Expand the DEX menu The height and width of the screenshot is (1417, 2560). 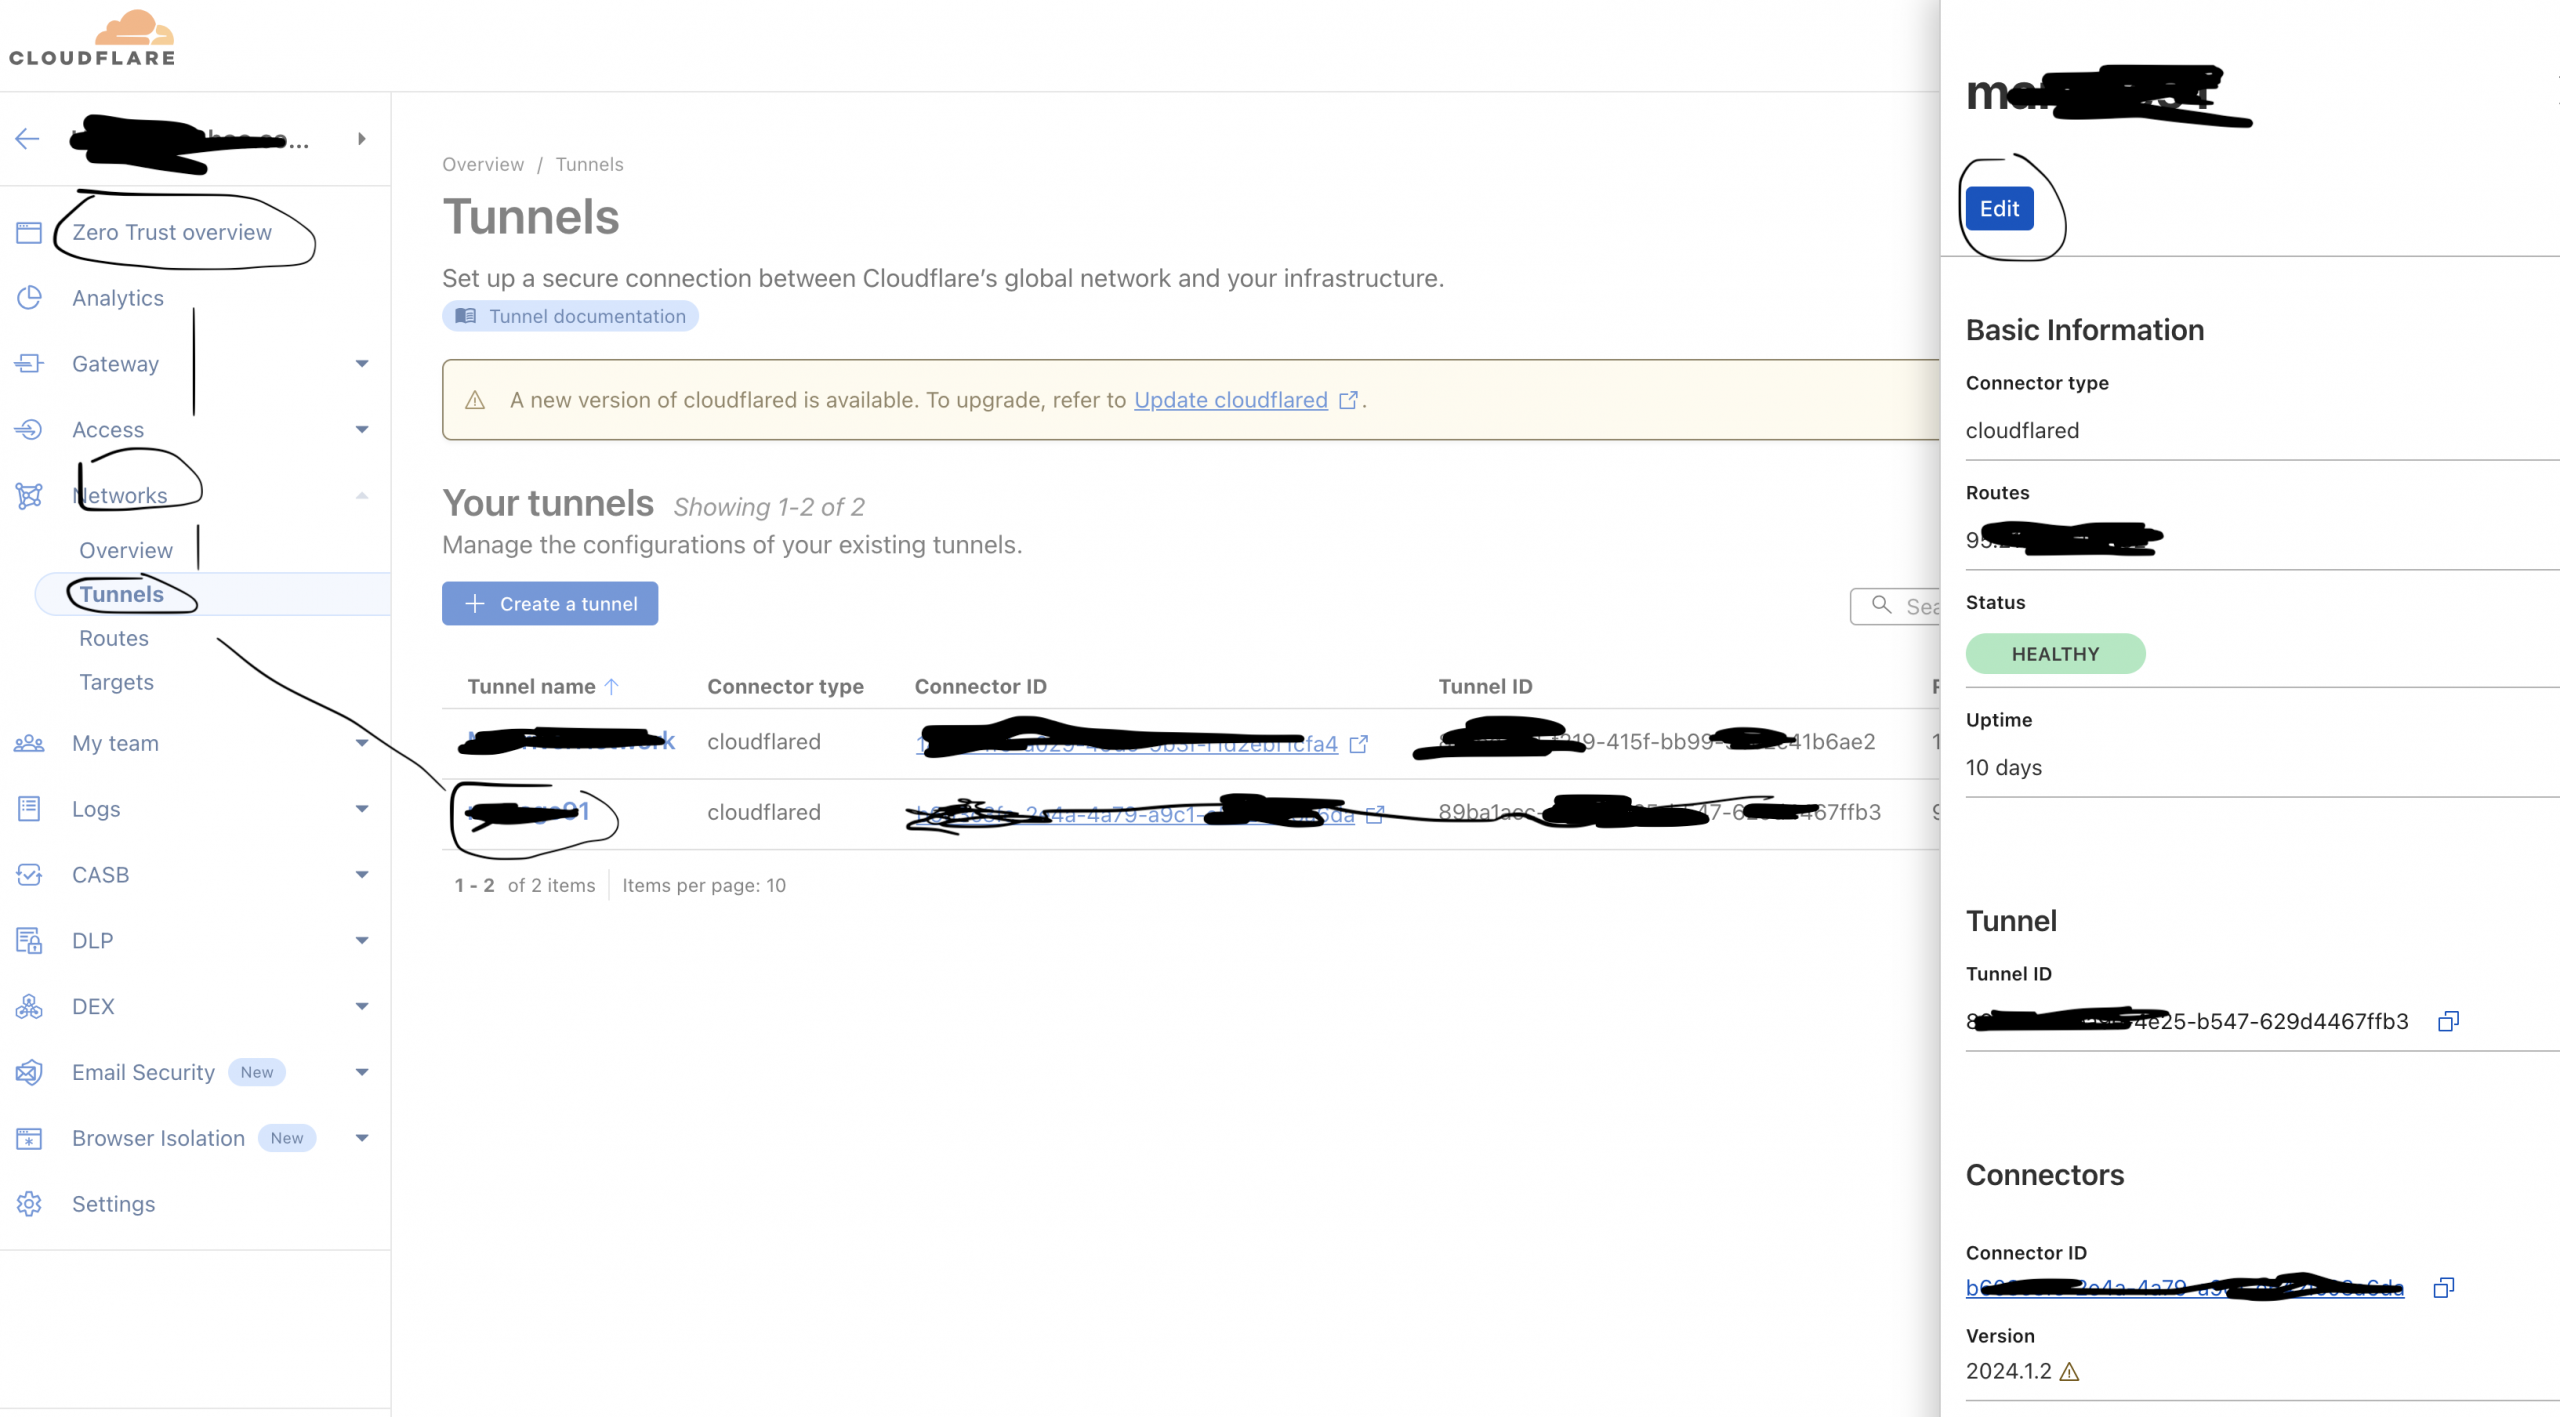coord(362,1007)
